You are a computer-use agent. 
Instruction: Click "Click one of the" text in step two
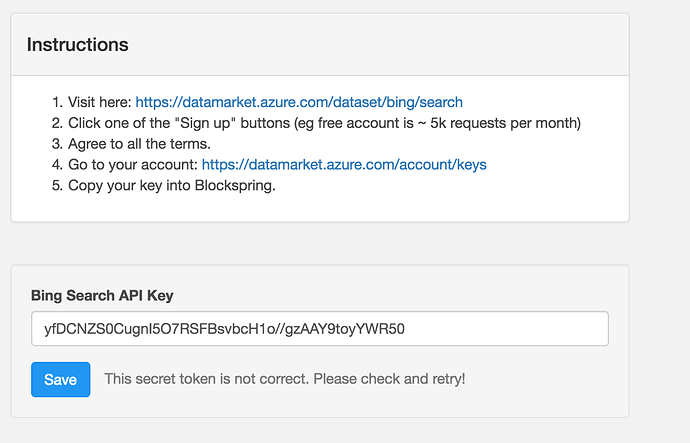tap(119, 123)
